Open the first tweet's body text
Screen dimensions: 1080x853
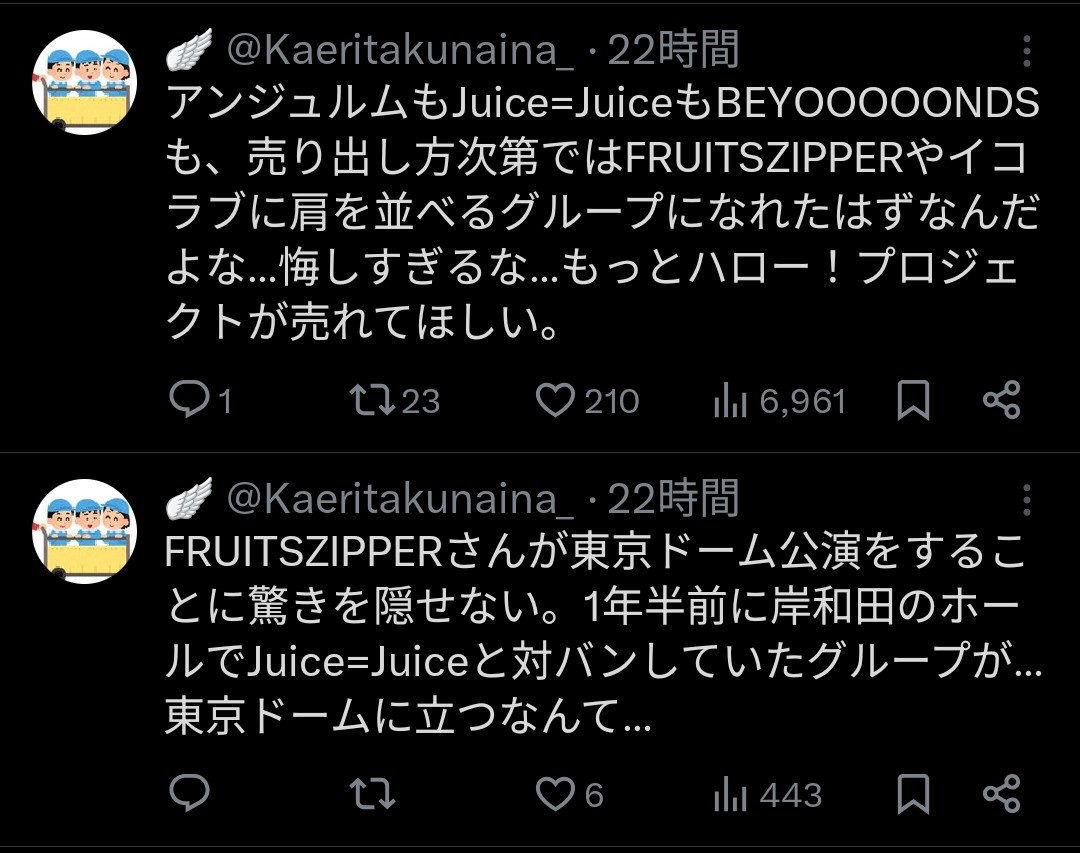[600, 214]
